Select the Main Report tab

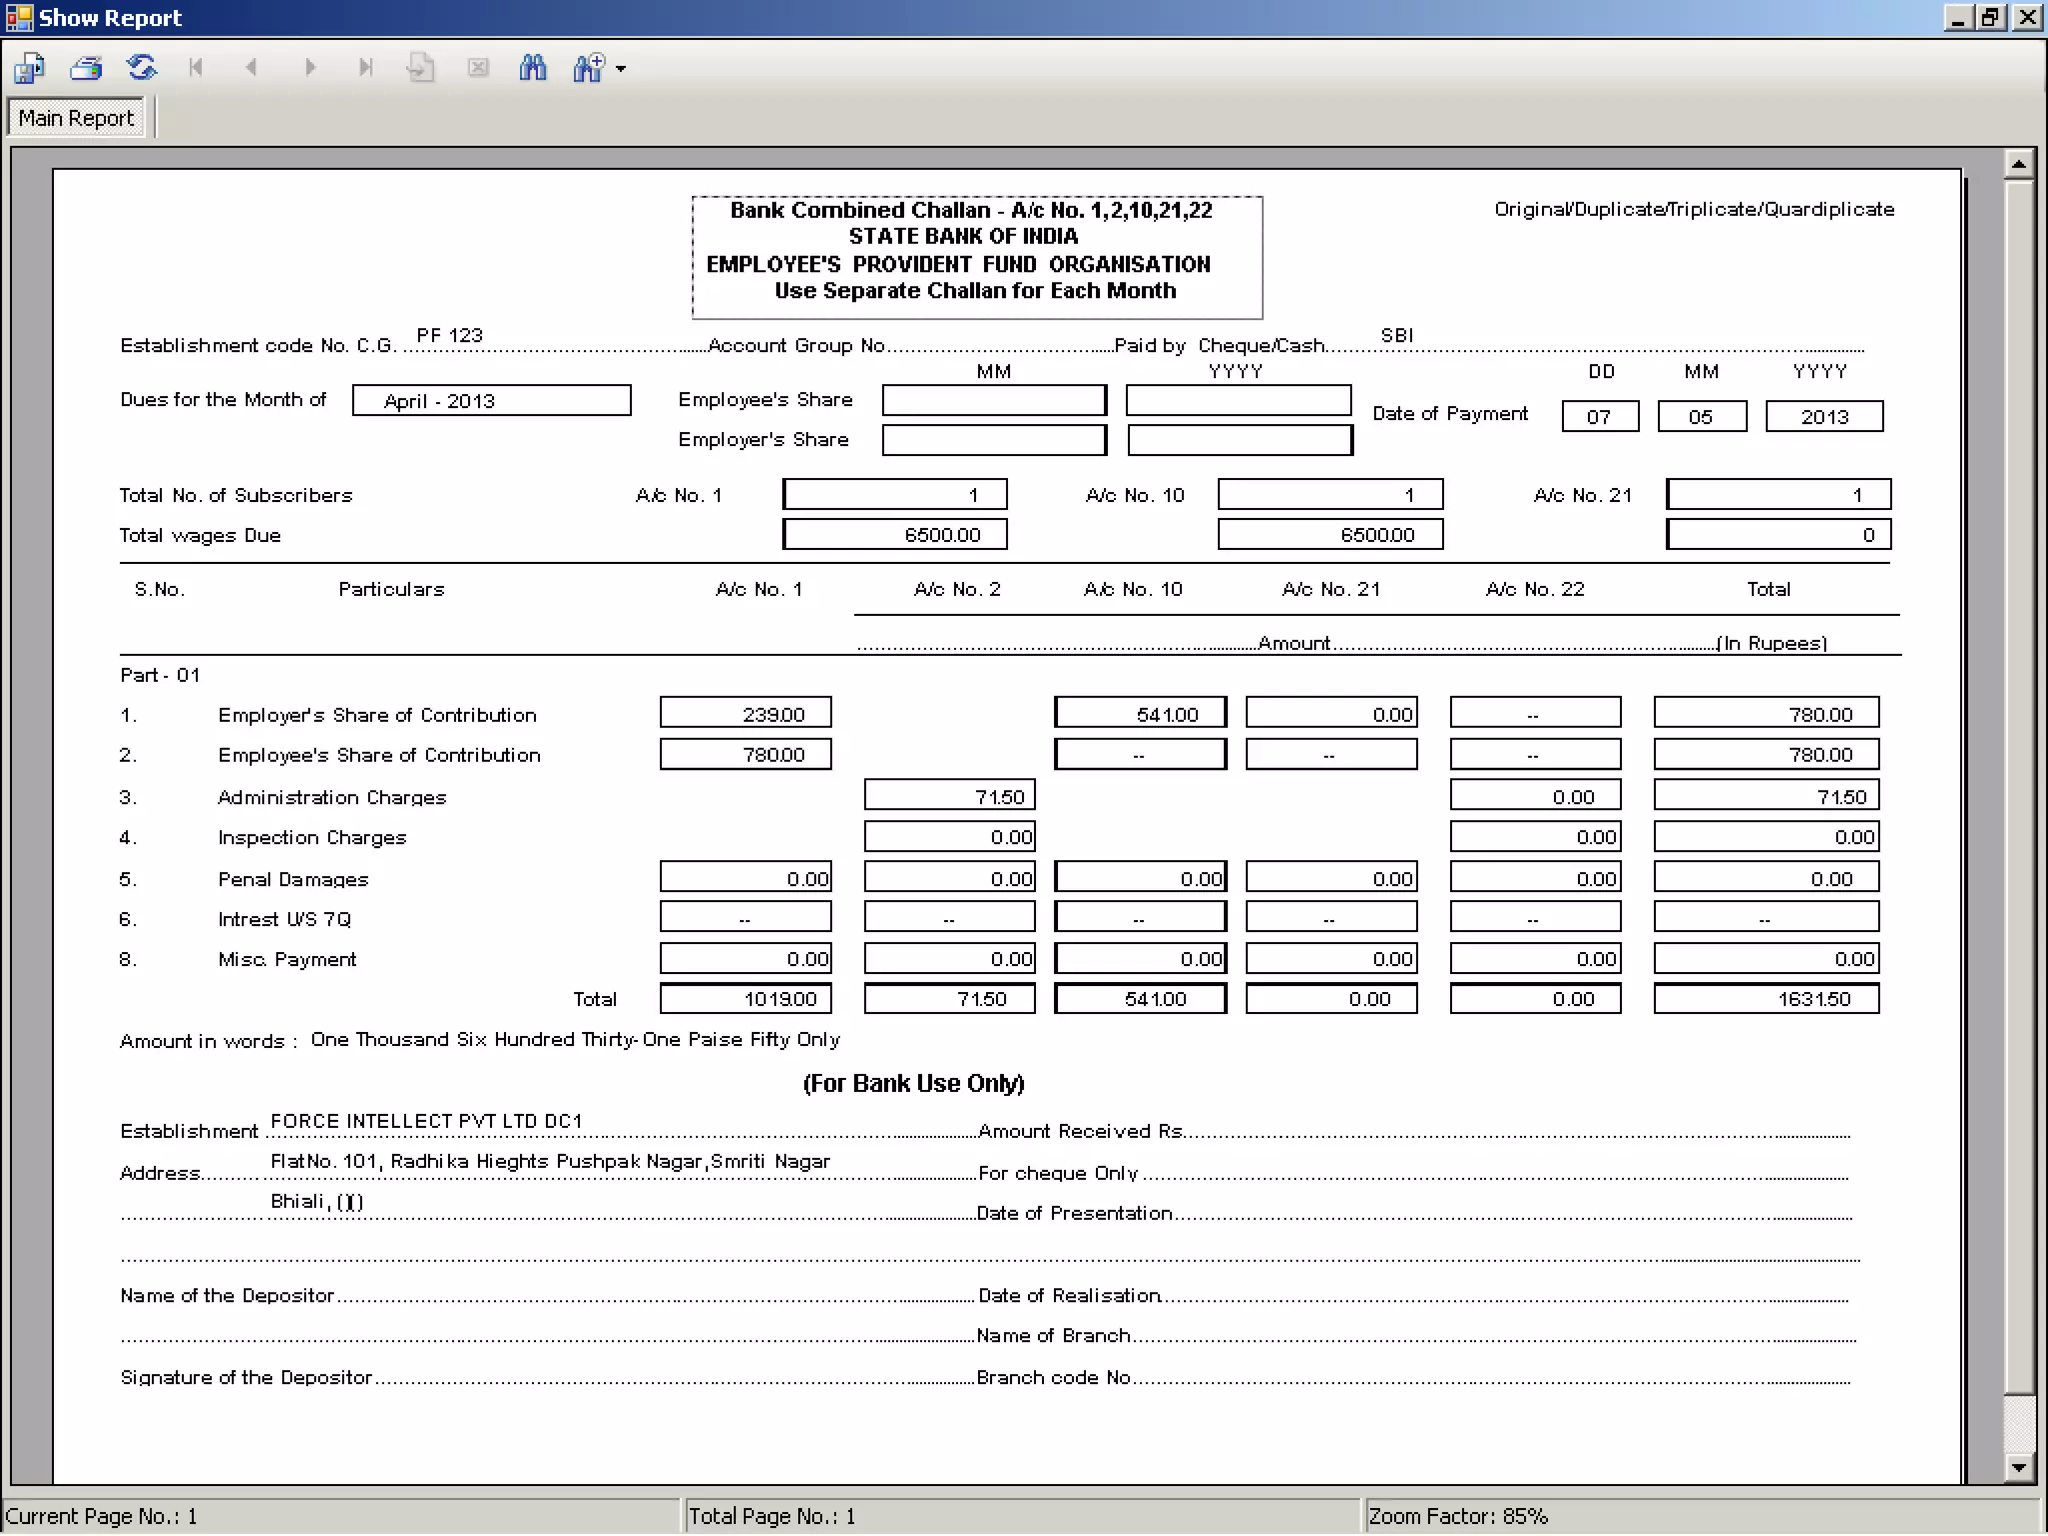tap(76, 118)
